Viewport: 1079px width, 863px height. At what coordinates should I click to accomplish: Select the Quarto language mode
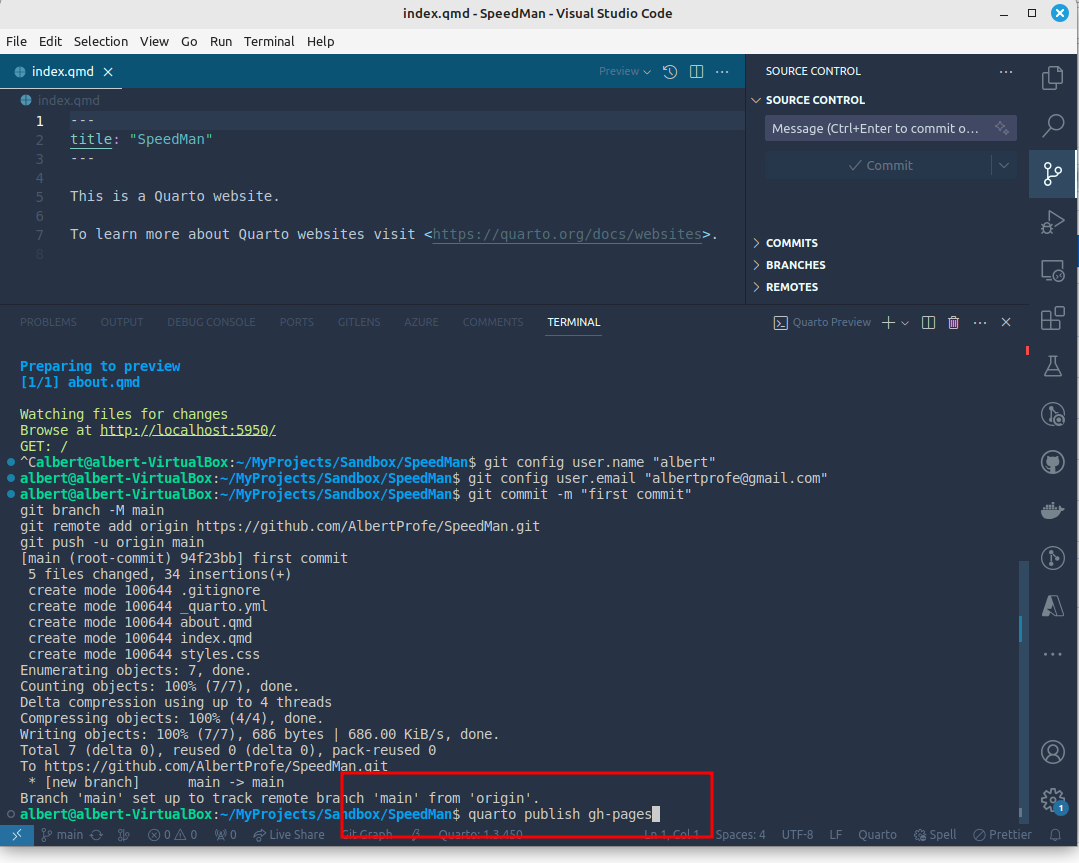point(877,835)
